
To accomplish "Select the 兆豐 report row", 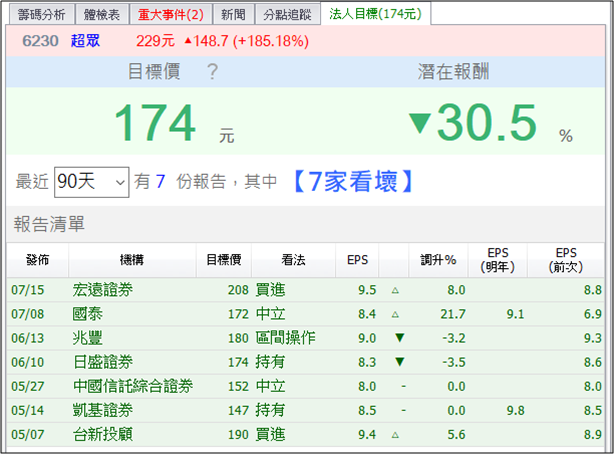I will tap(305, 338).
